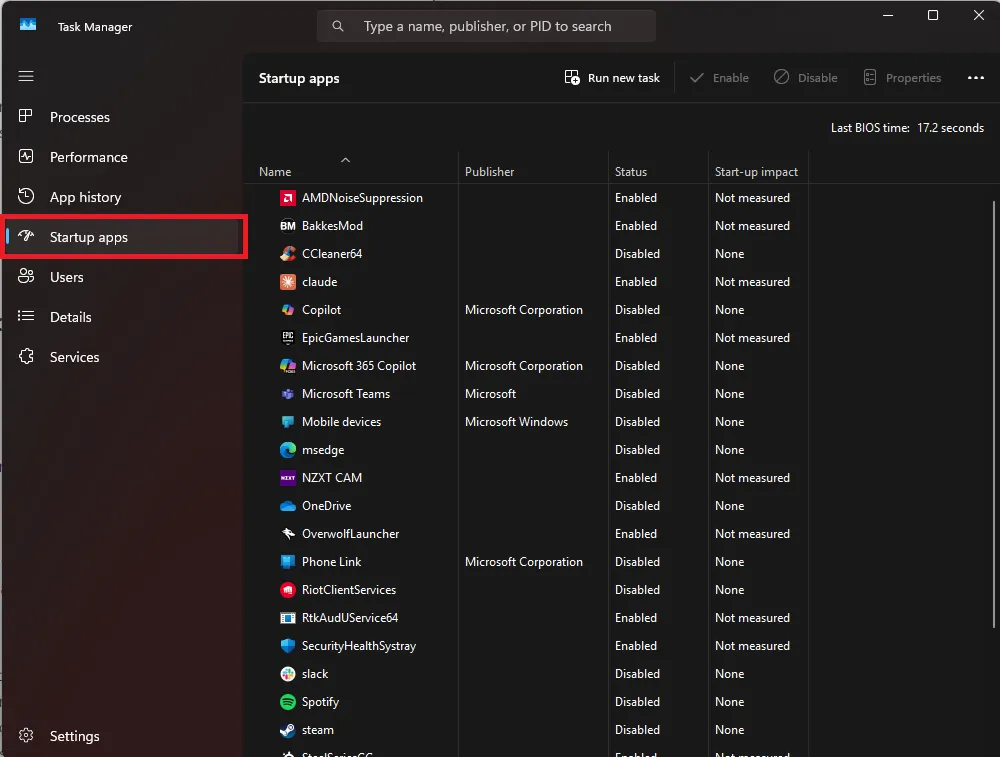The width and height of the screenshot is (1000, 757).
Task: Click the Enable button
Action: (x=719, y=77)
